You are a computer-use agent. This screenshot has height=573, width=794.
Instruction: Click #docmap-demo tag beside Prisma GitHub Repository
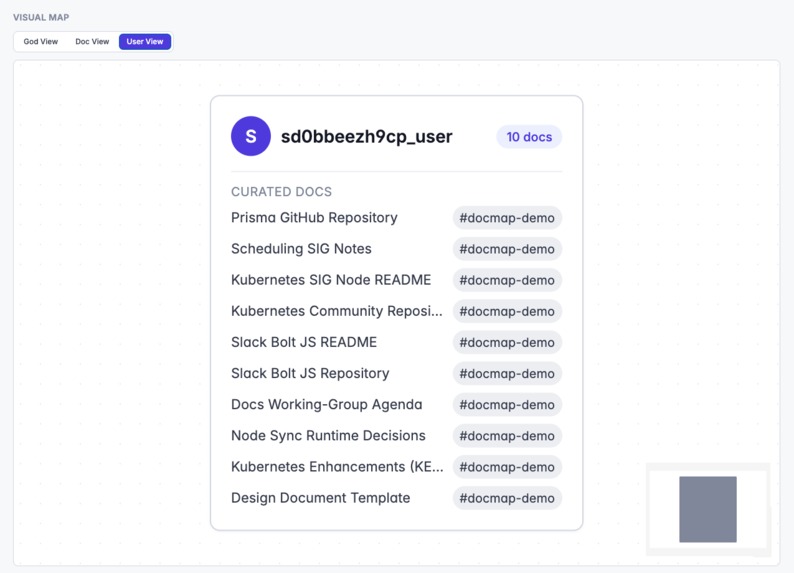pos(507,218)
